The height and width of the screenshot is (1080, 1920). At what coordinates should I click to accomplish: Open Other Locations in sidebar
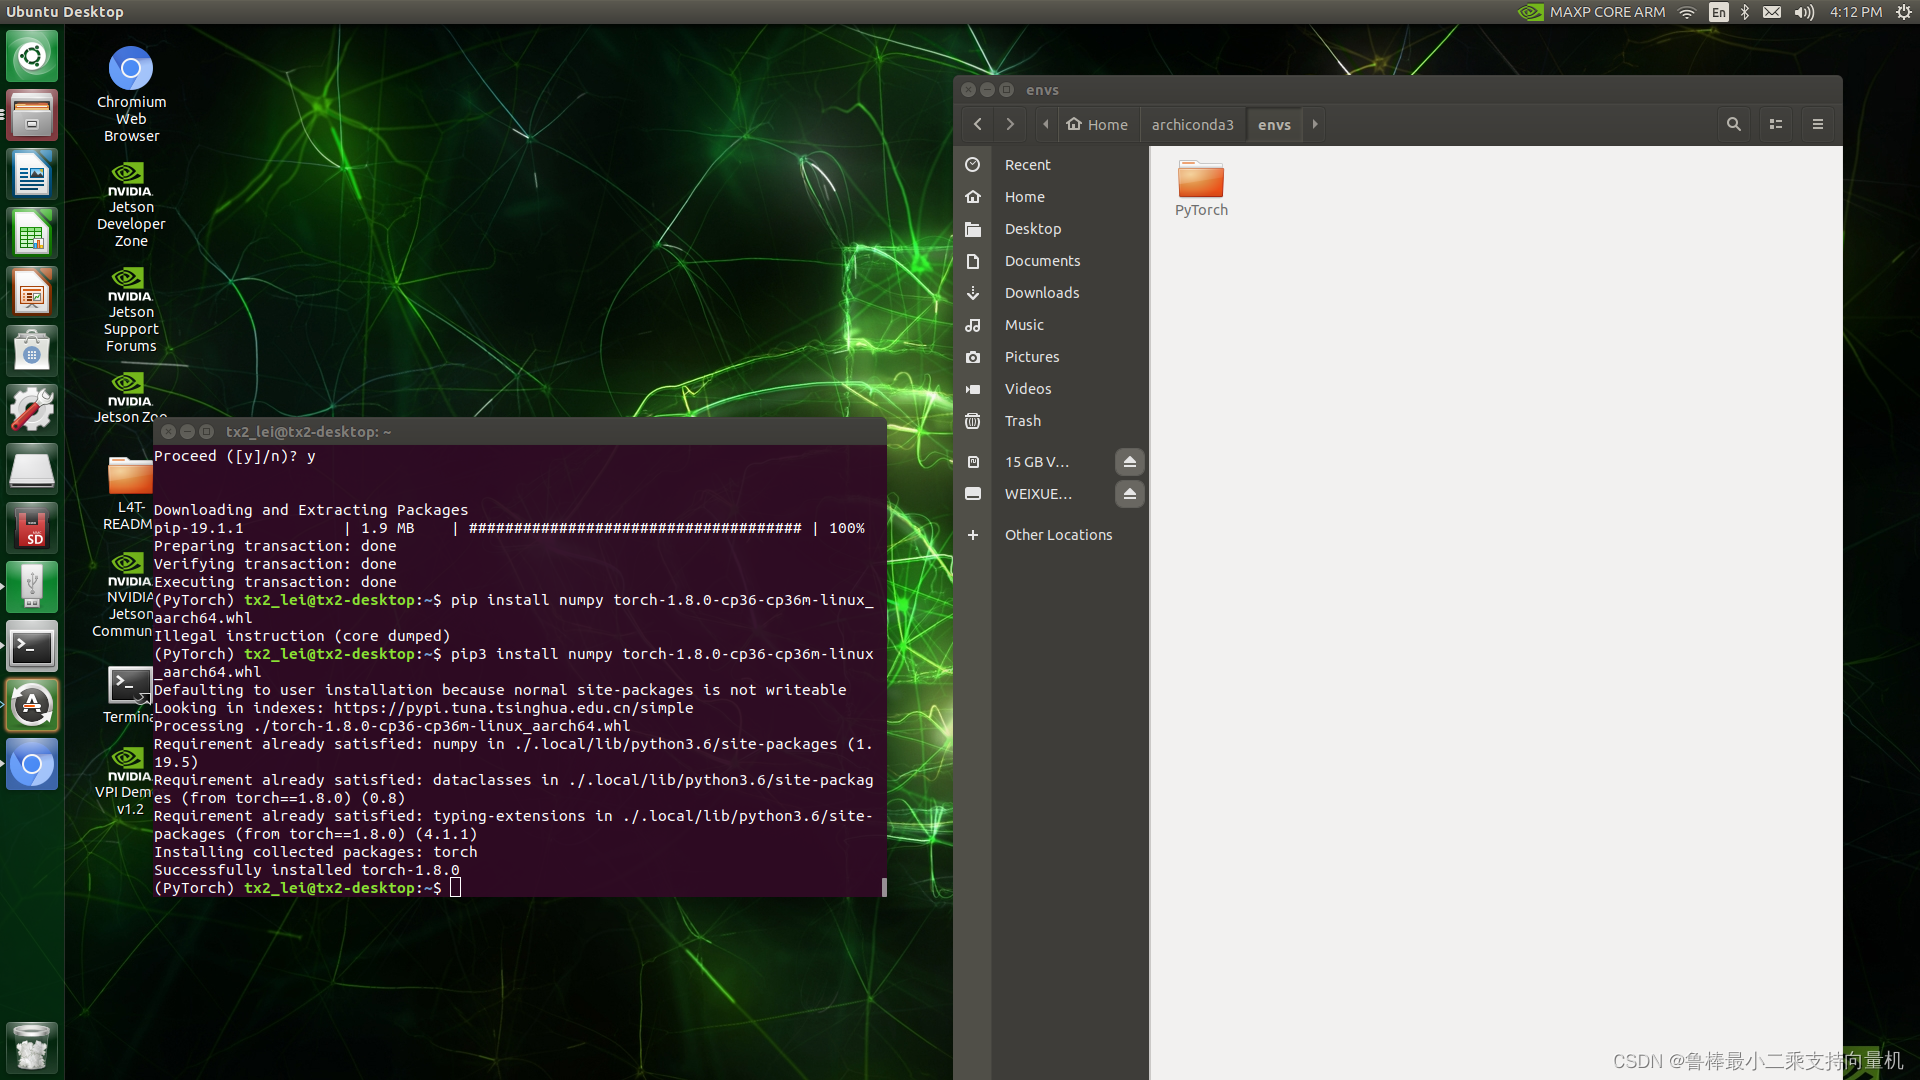click(x=1057, y=535)
